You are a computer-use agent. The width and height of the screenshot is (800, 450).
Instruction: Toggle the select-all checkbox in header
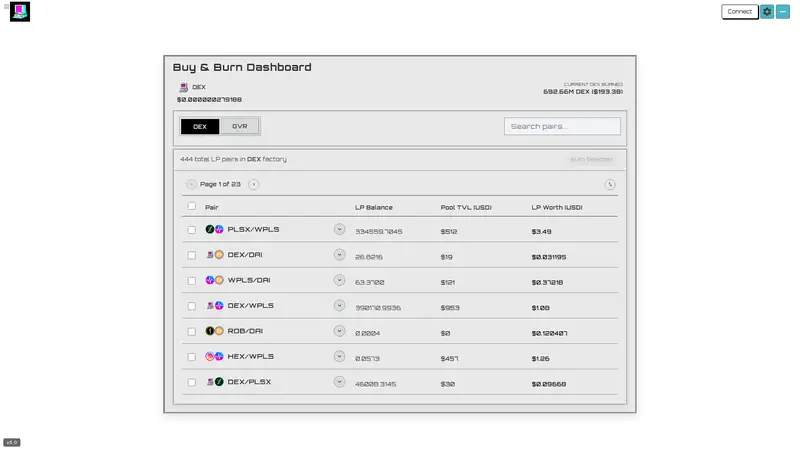pos(192,206)
